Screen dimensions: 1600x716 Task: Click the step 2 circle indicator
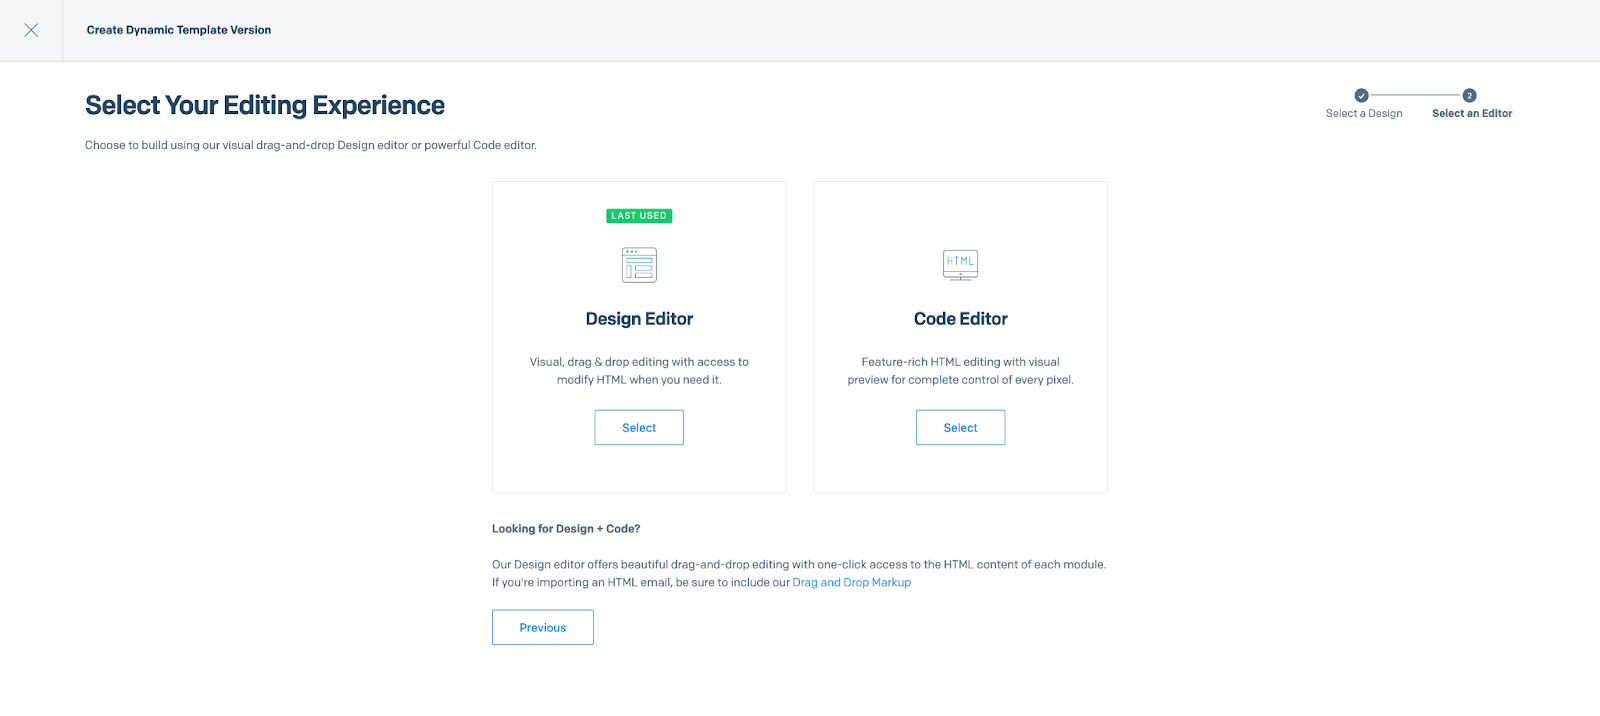coord(1469,96)
